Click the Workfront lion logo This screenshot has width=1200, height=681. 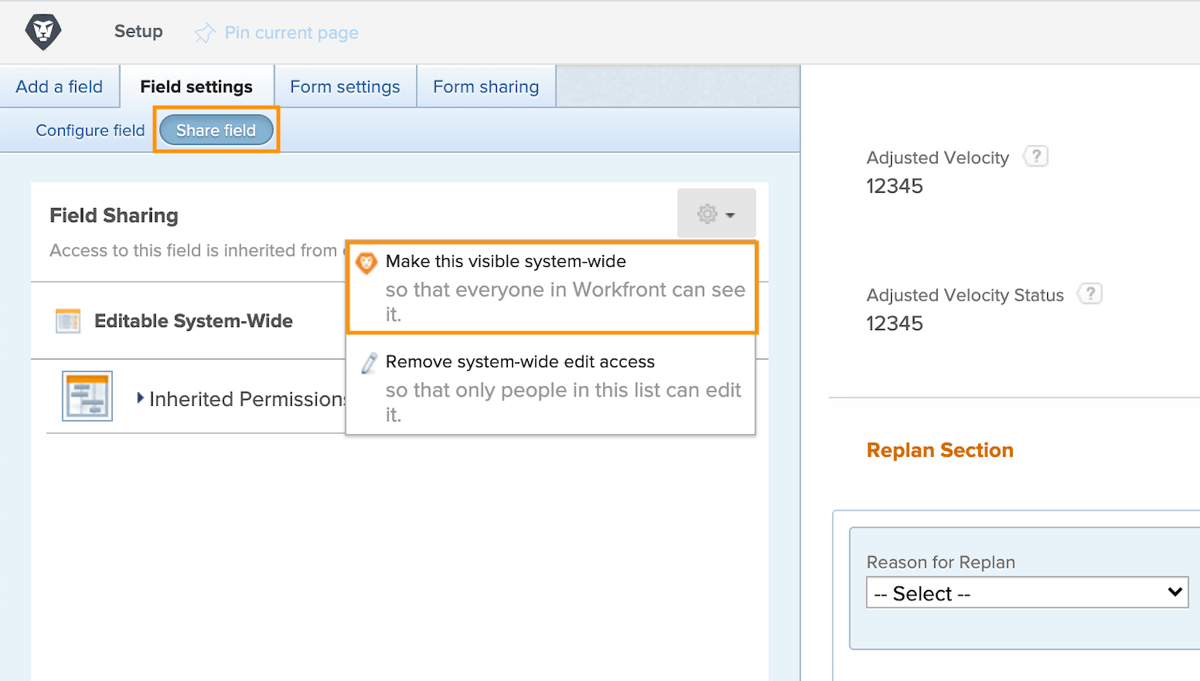[42, 31]
